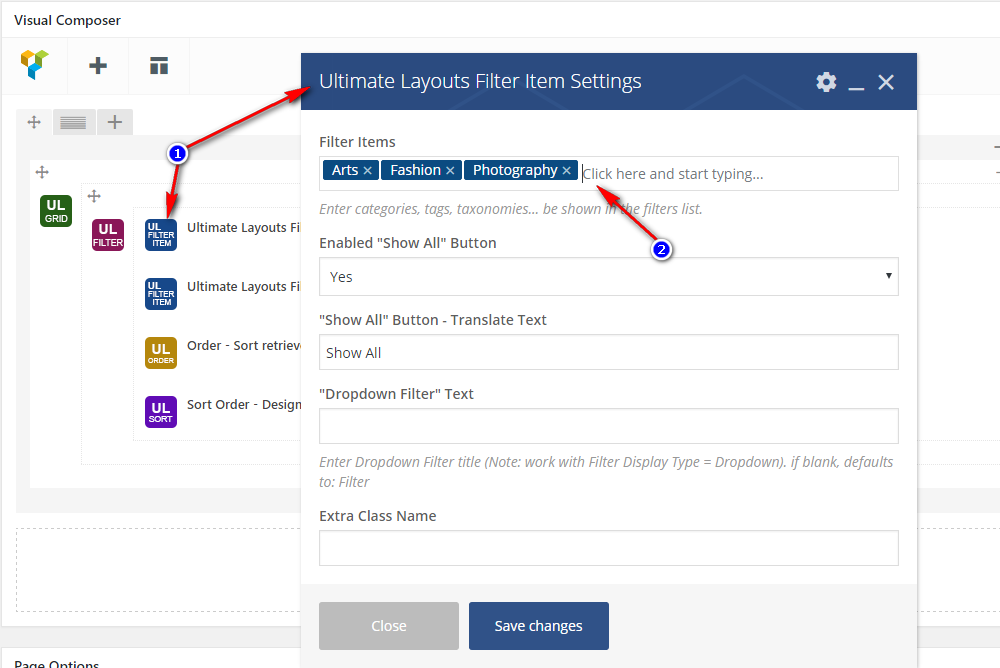
Task: Click the green UL Grid element icon
Action: (56, 211)
